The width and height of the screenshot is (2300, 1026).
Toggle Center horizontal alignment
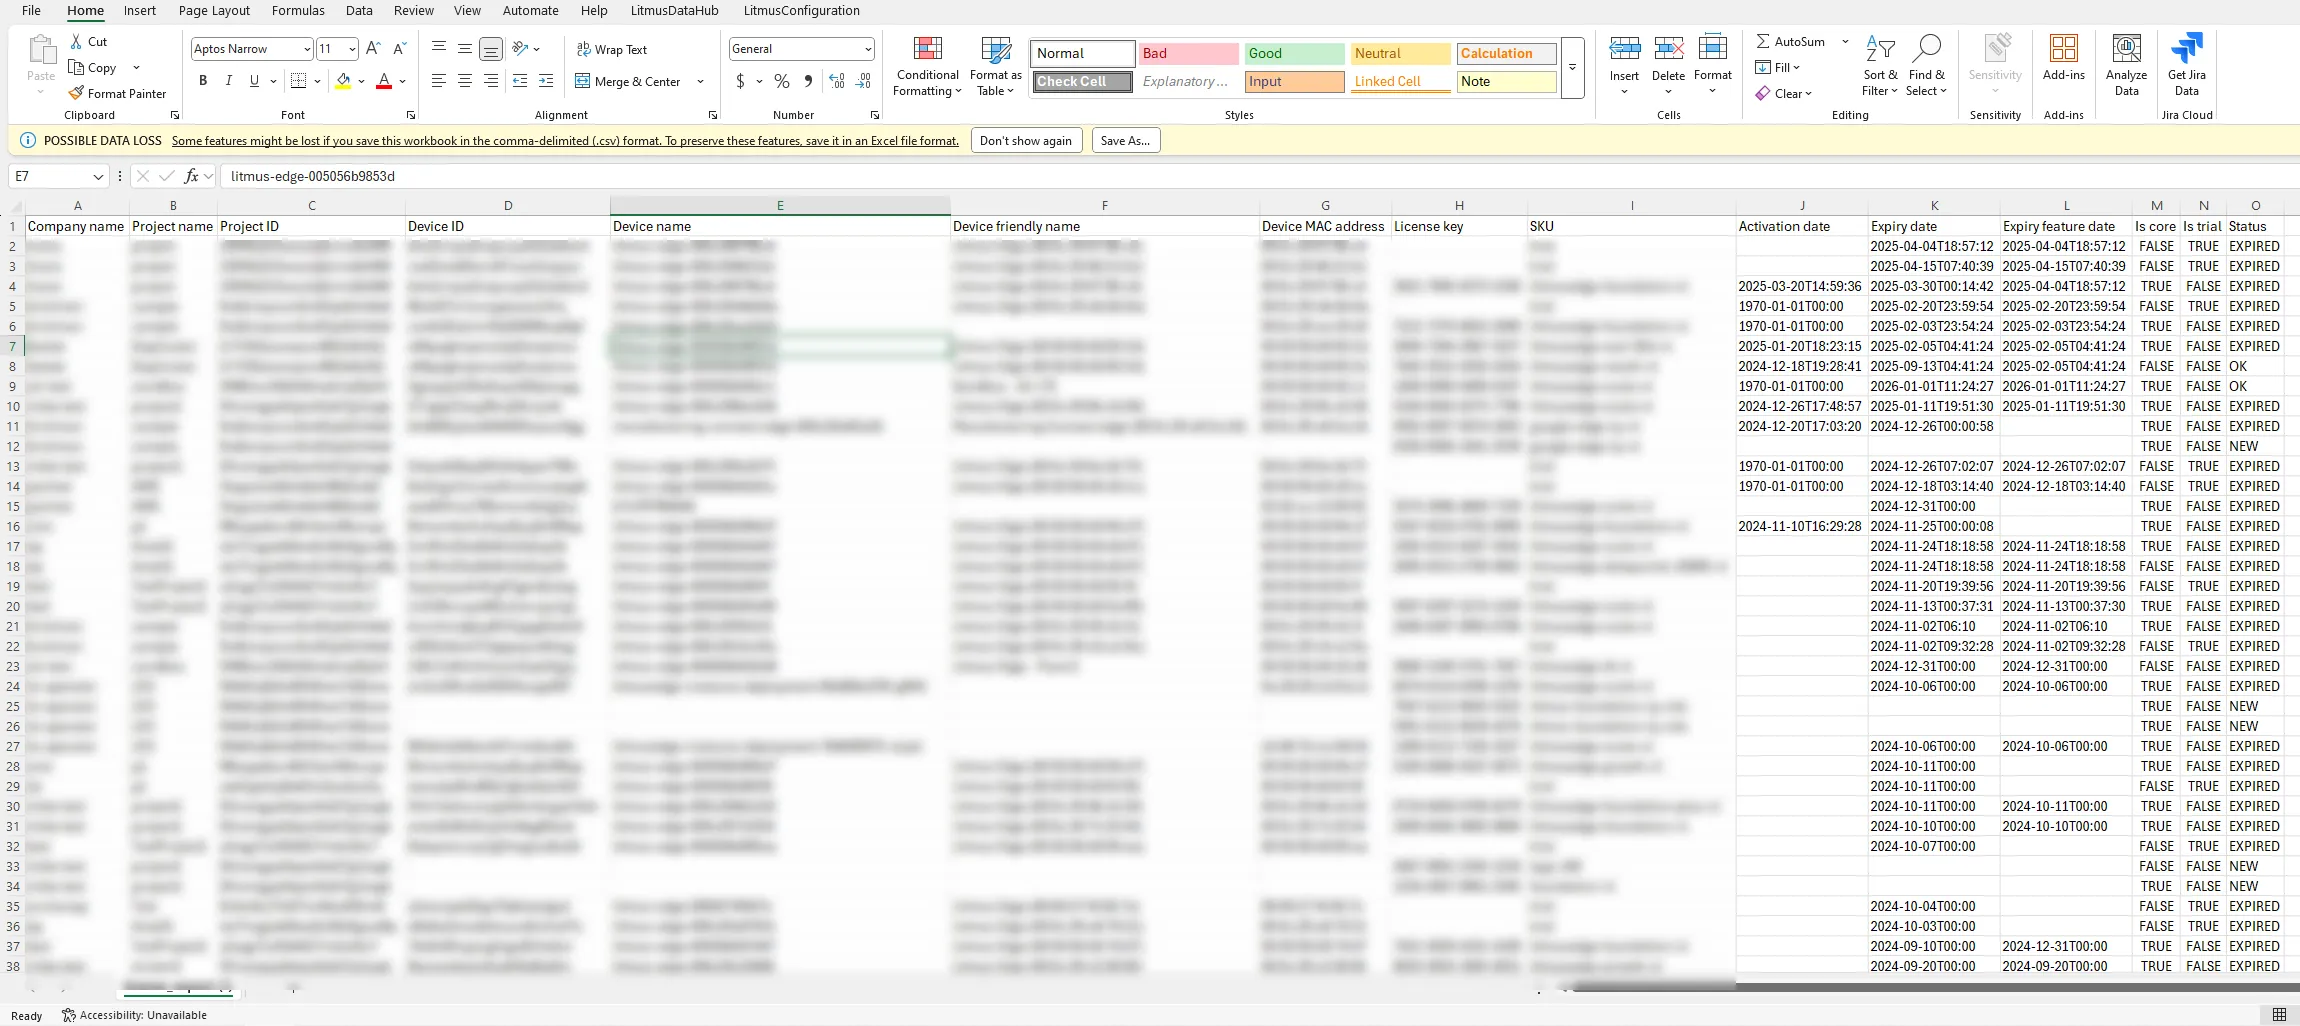point(465,81)
